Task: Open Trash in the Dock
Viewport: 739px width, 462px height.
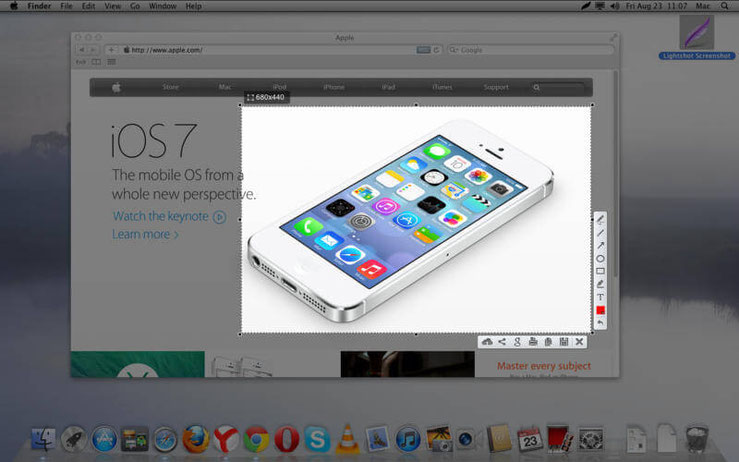Action: tap(697, 439)
